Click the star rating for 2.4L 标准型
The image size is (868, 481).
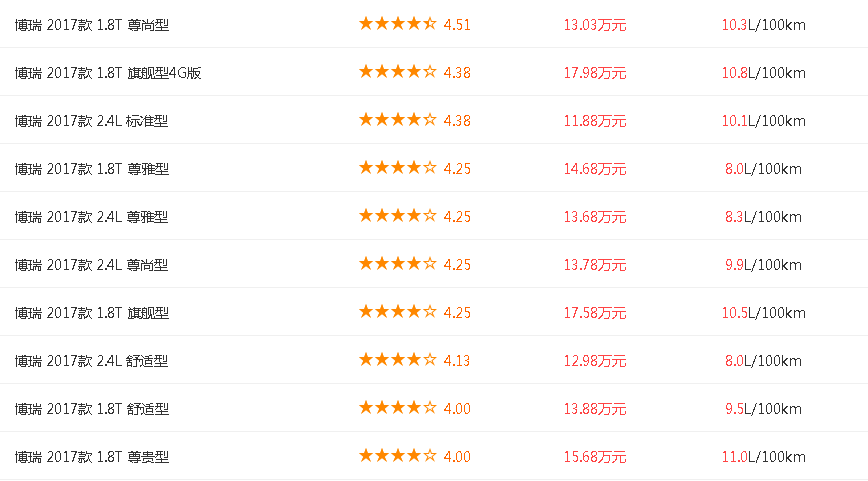(398, 120)
